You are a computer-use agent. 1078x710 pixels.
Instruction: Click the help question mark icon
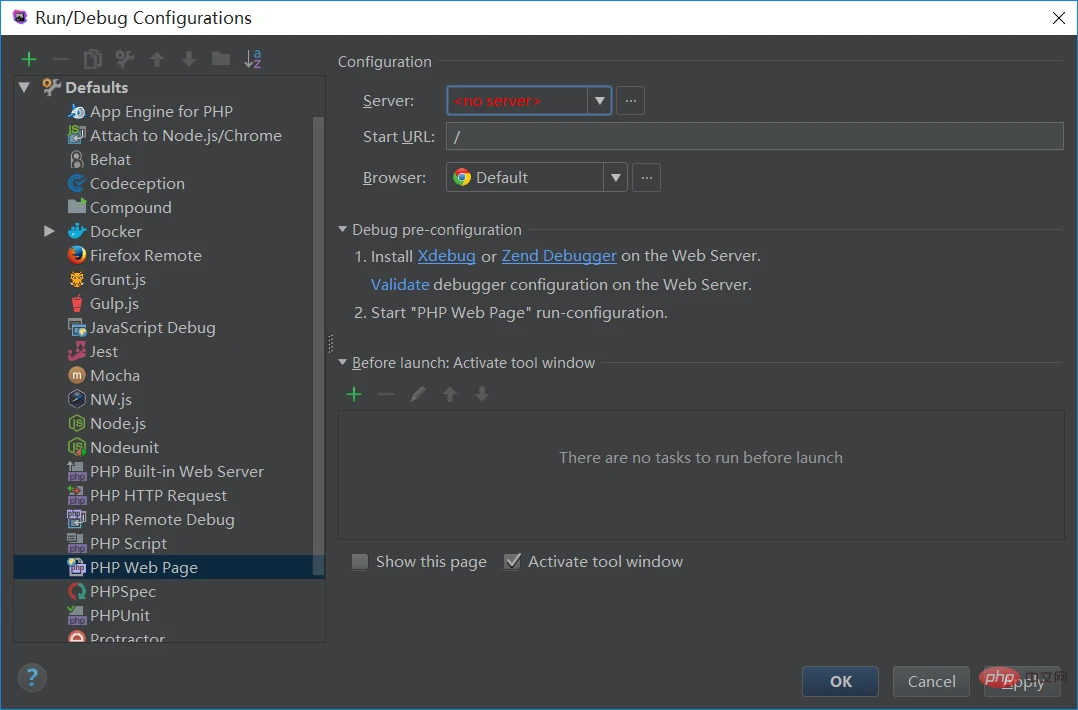32,678
